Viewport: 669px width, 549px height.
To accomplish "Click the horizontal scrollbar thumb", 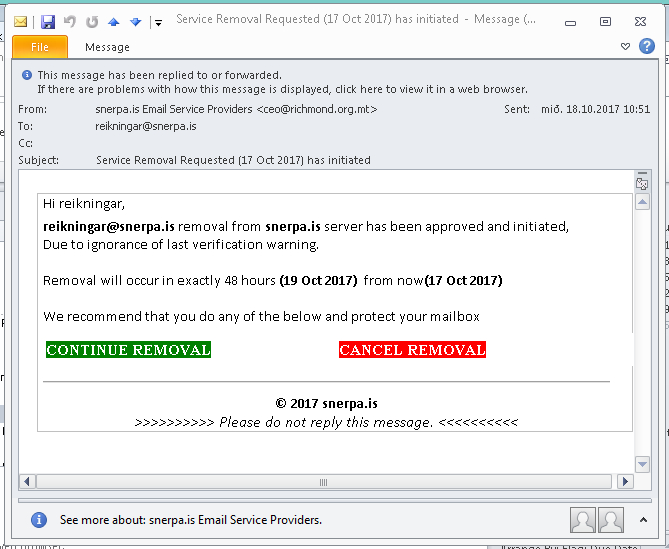I will [324, 482].
